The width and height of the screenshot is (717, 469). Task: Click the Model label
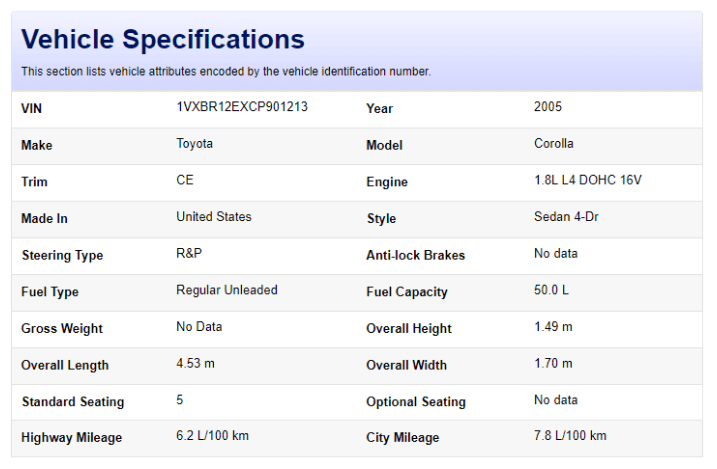pyautogui.click(x=384, y=145)
